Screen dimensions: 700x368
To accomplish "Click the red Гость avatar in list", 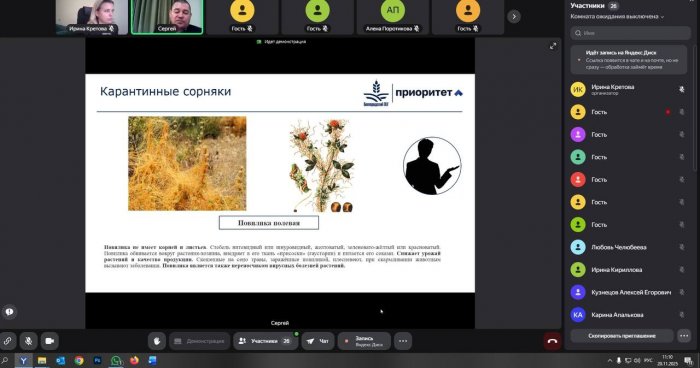I will 578,180.
